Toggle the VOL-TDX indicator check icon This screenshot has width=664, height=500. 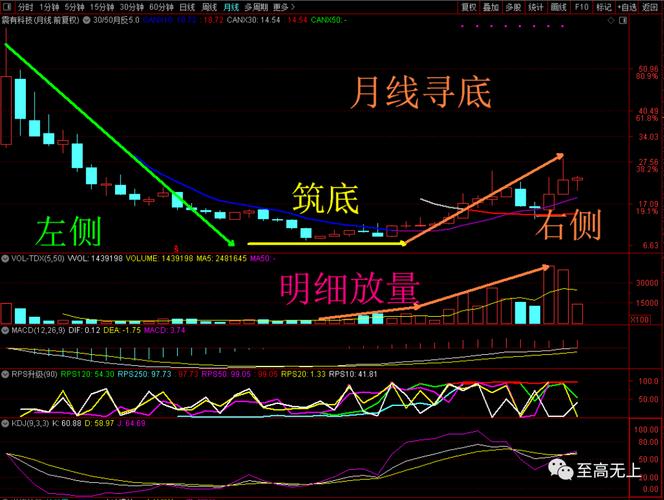[5, 258]
